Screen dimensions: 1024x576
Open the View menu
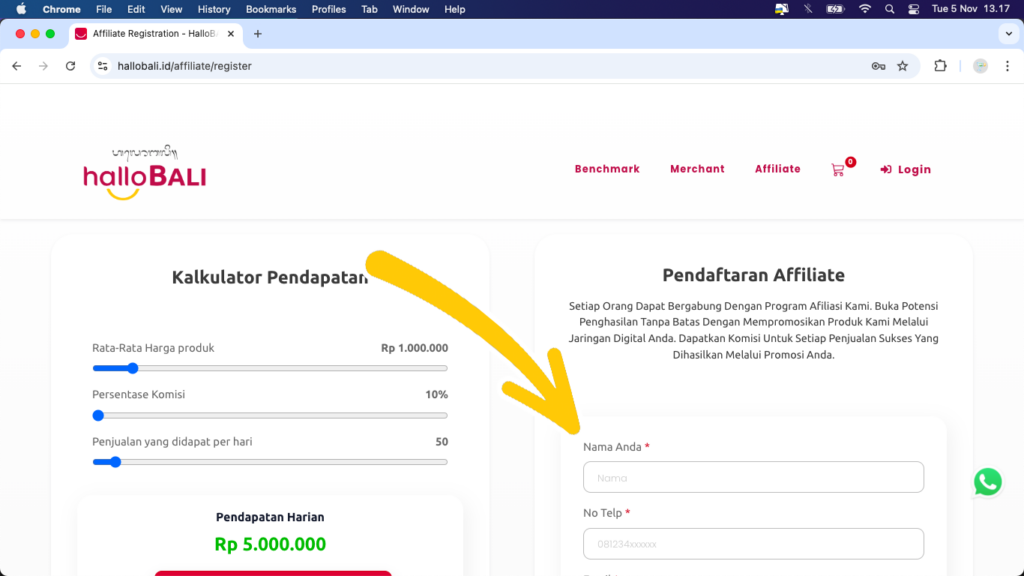171,9
